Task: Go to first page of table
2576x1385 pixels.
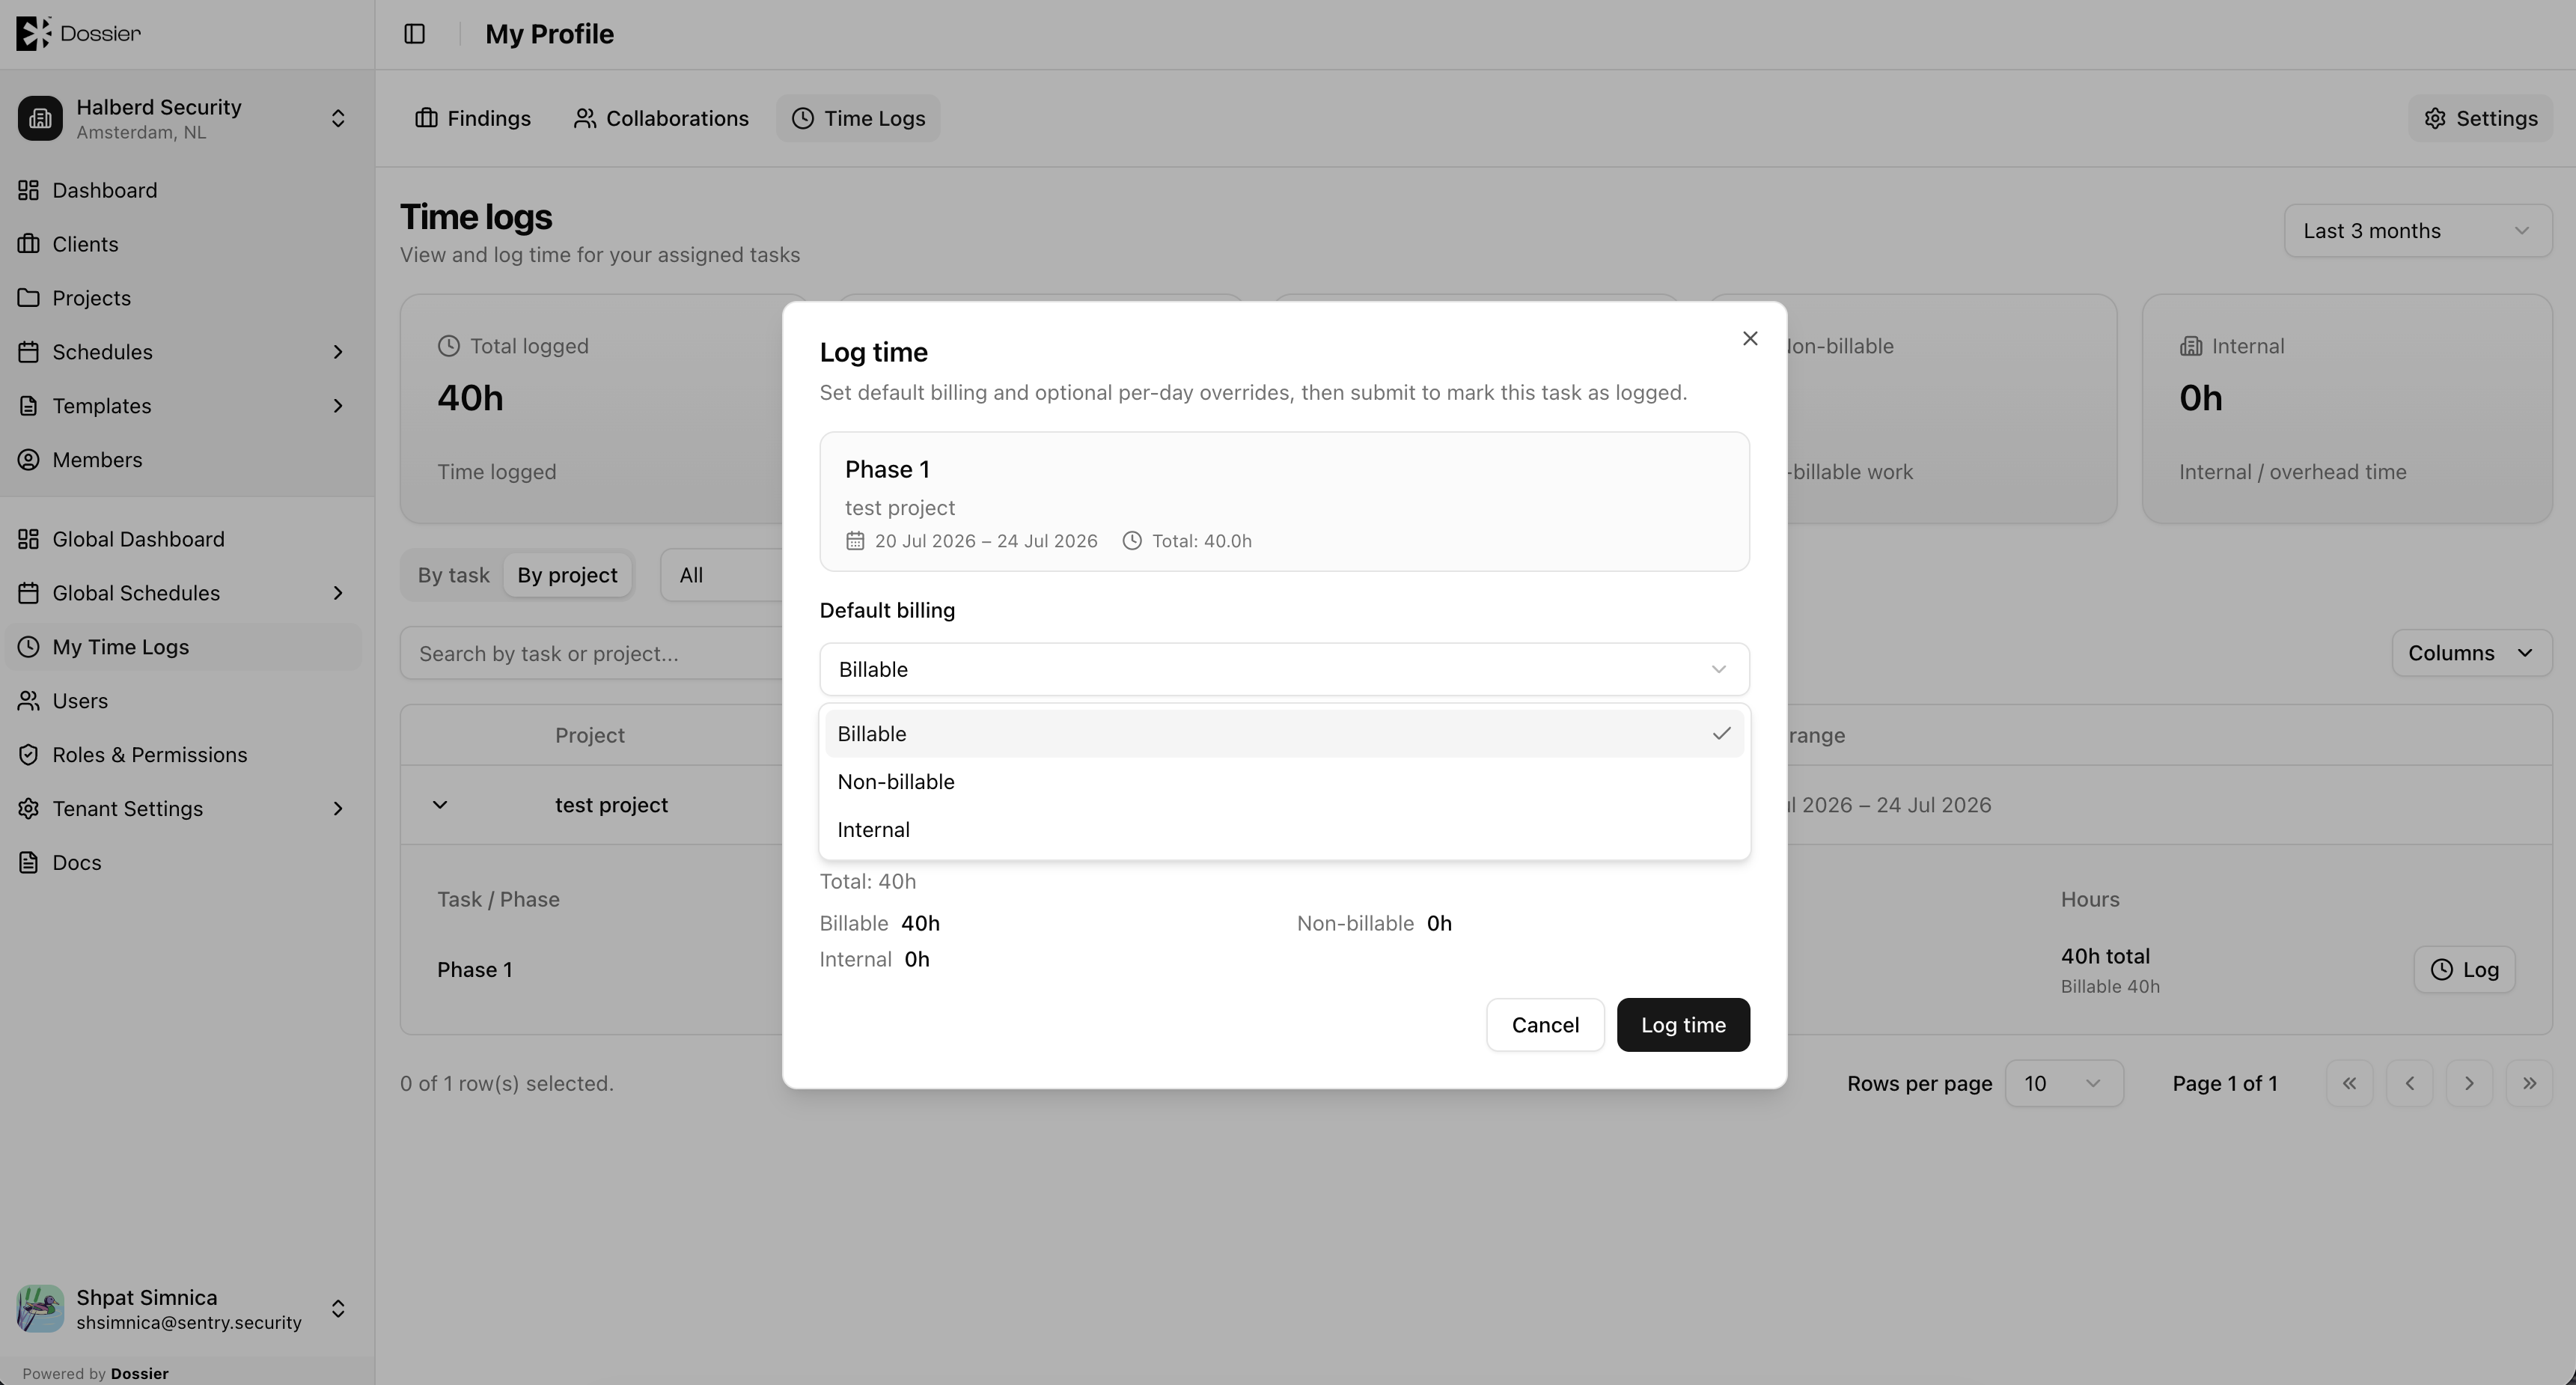Action: click(2349, 1084)
